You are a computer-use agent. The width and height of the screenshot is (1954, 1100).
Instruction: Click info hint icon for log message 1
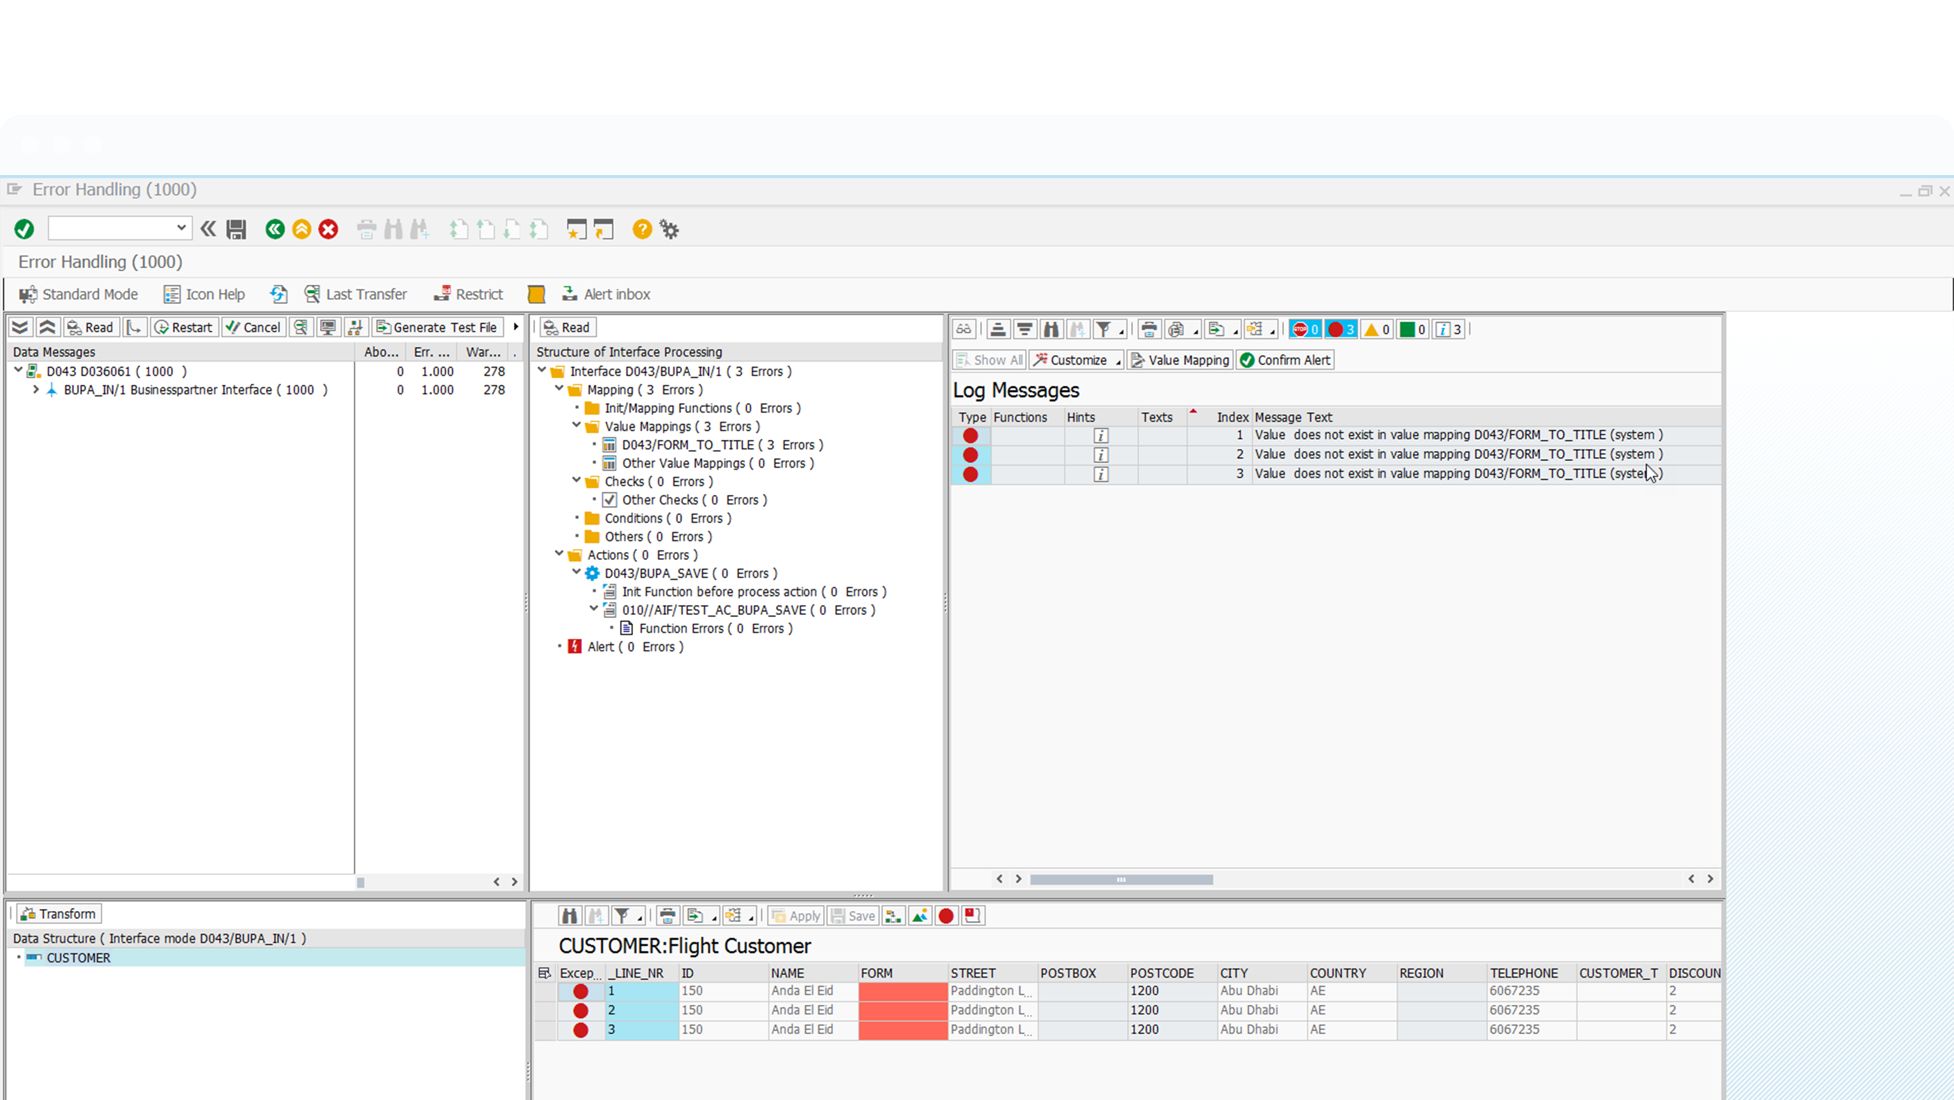point(1100,436)
